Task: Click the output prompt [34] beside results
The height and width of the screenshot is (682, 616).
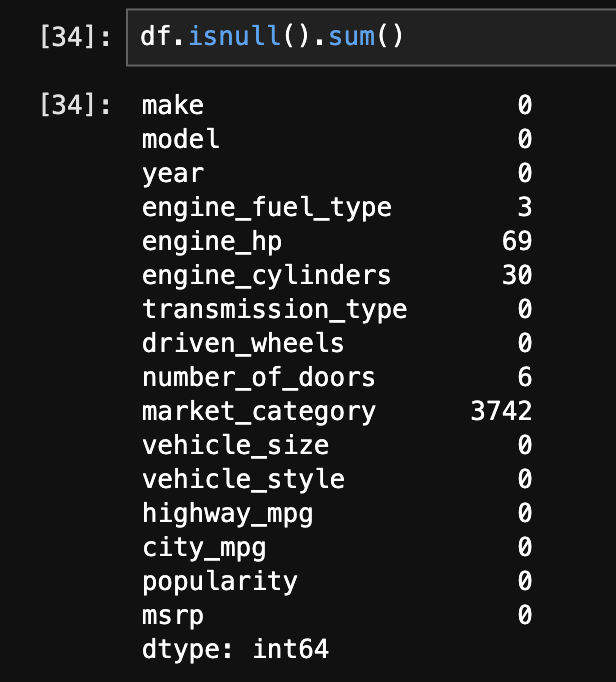Action: pyautogui.click(x=75, y=105)
